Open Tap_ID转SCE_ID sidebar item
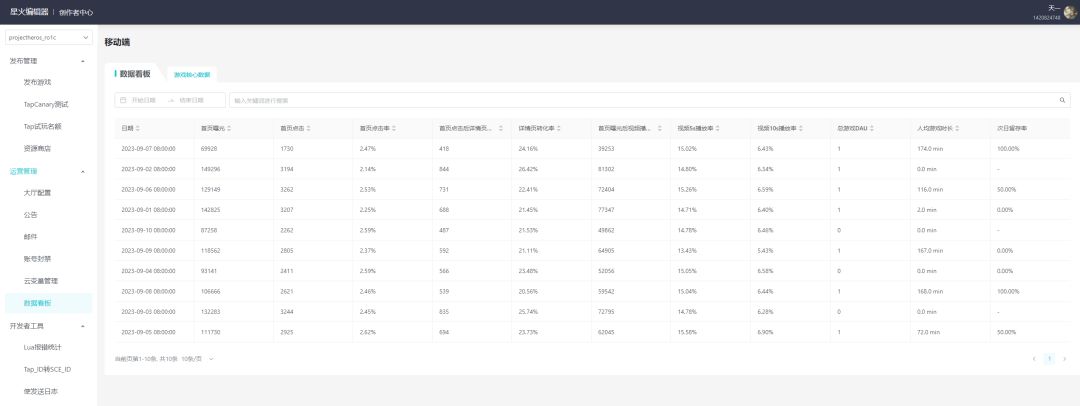 click(x=48, y=369)
